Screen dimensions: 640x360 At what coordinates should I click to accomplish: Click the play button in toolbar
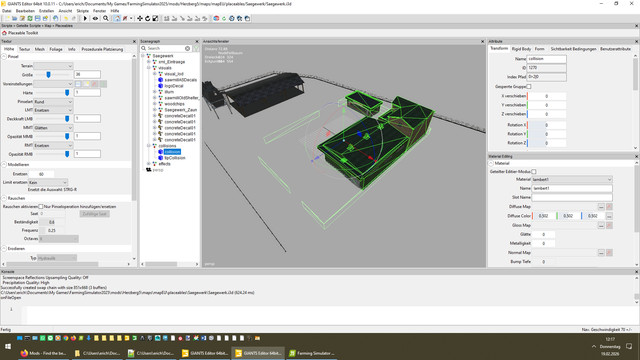pyautogui.click(x=85, y=18)
